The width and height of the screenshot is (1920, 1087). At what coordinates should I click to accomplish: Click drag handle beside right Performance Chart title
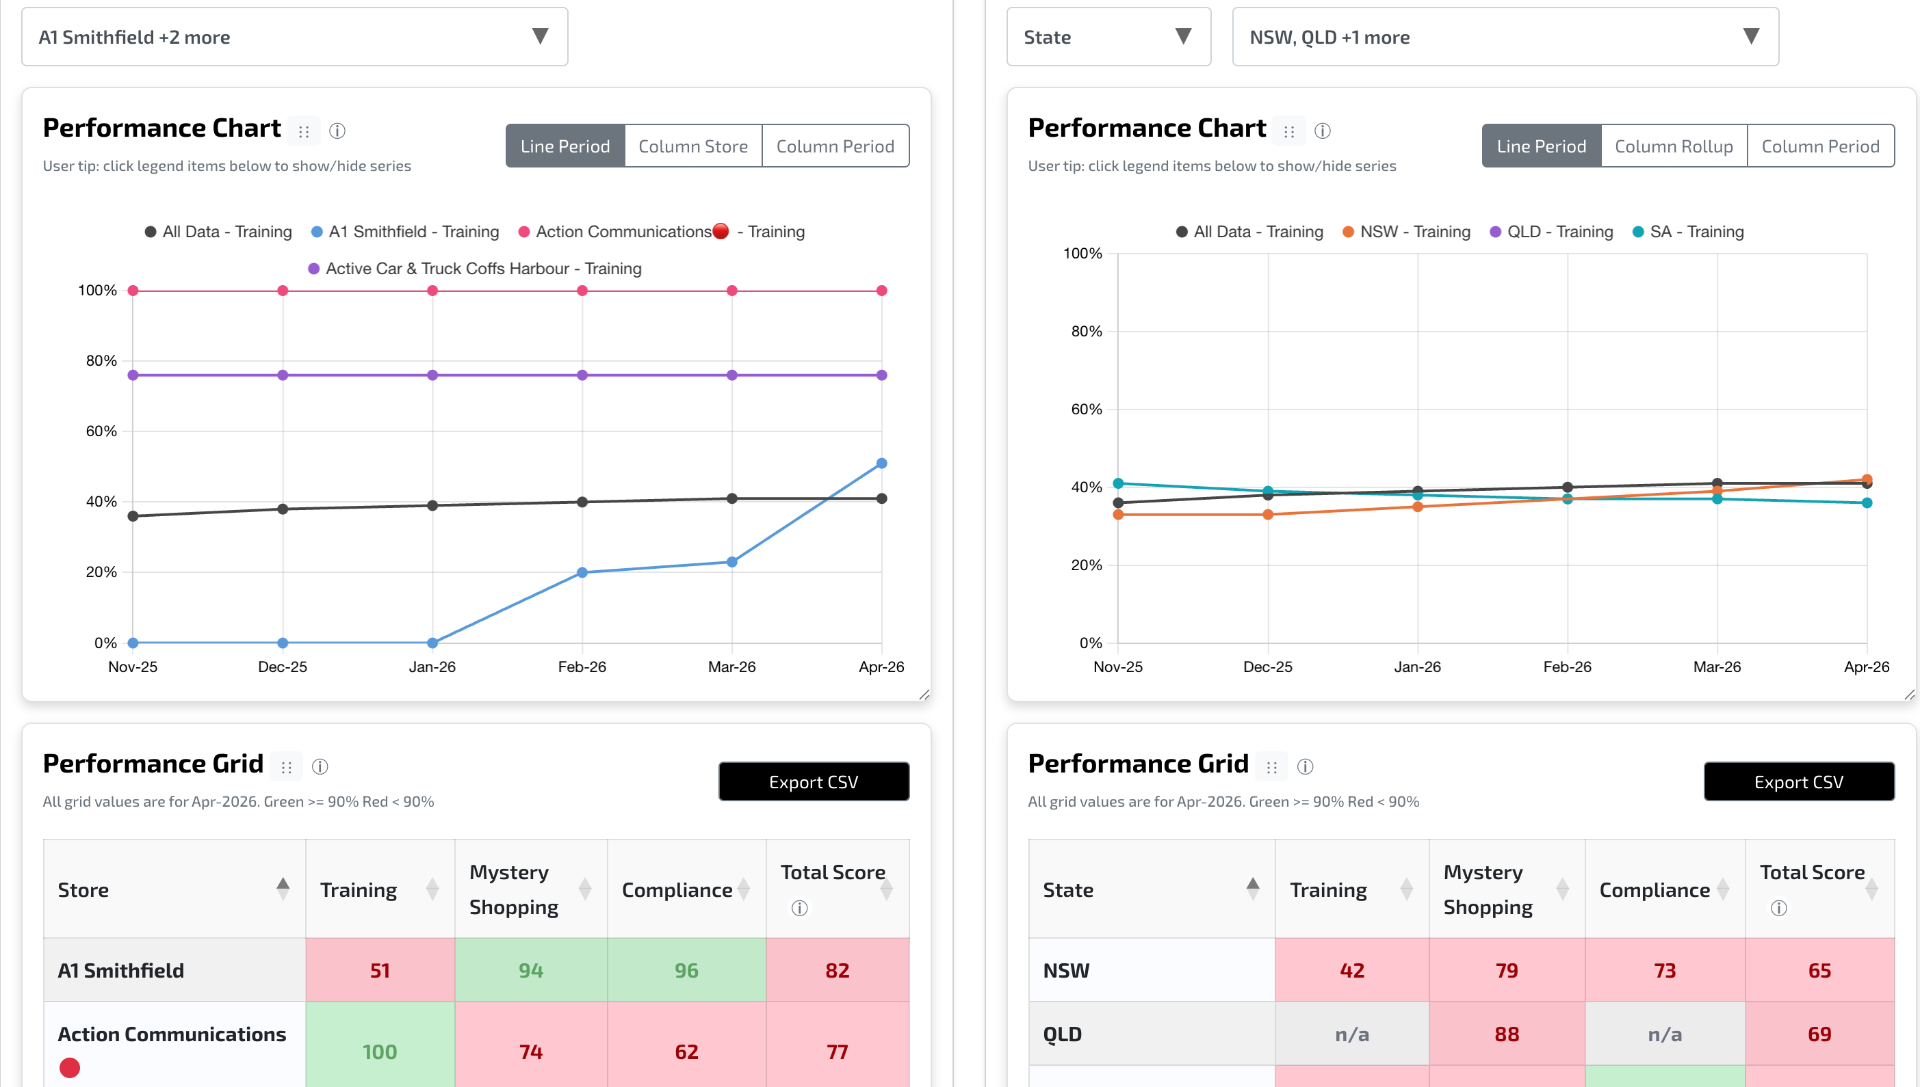[x=1289, y=131]
